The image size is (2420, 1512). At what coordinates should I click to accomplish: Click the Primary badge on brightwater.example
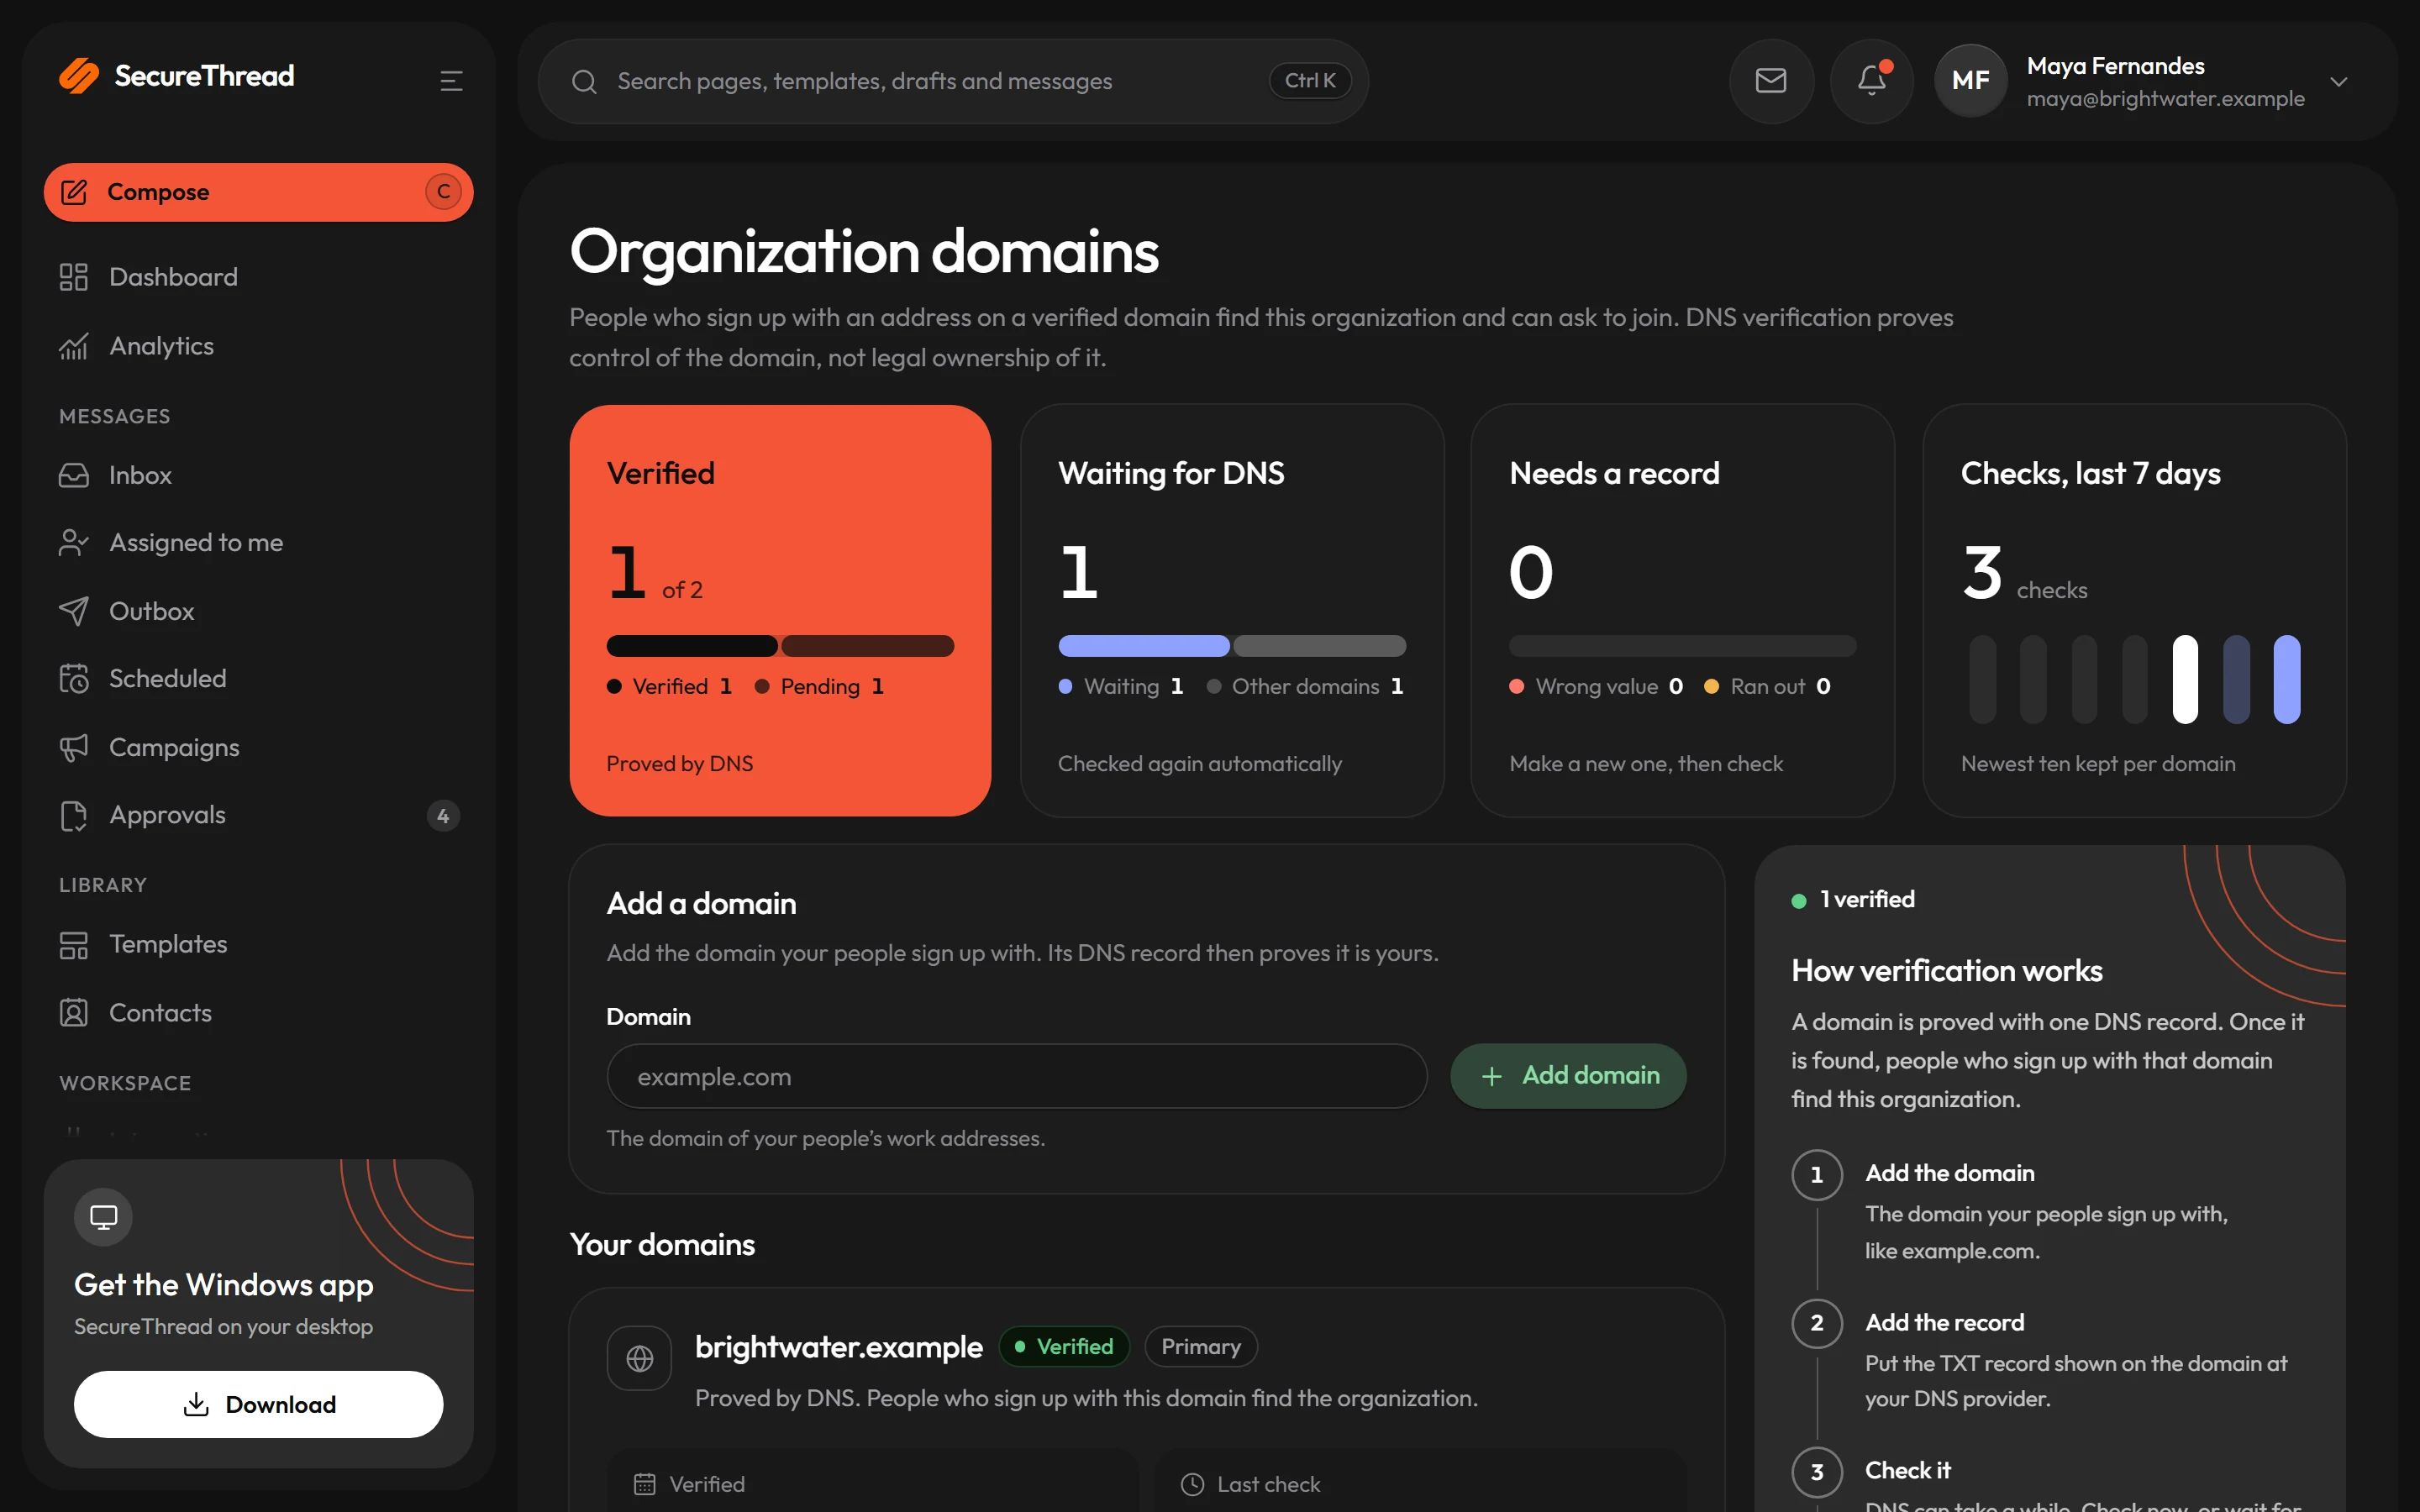pos(1201,1346)
